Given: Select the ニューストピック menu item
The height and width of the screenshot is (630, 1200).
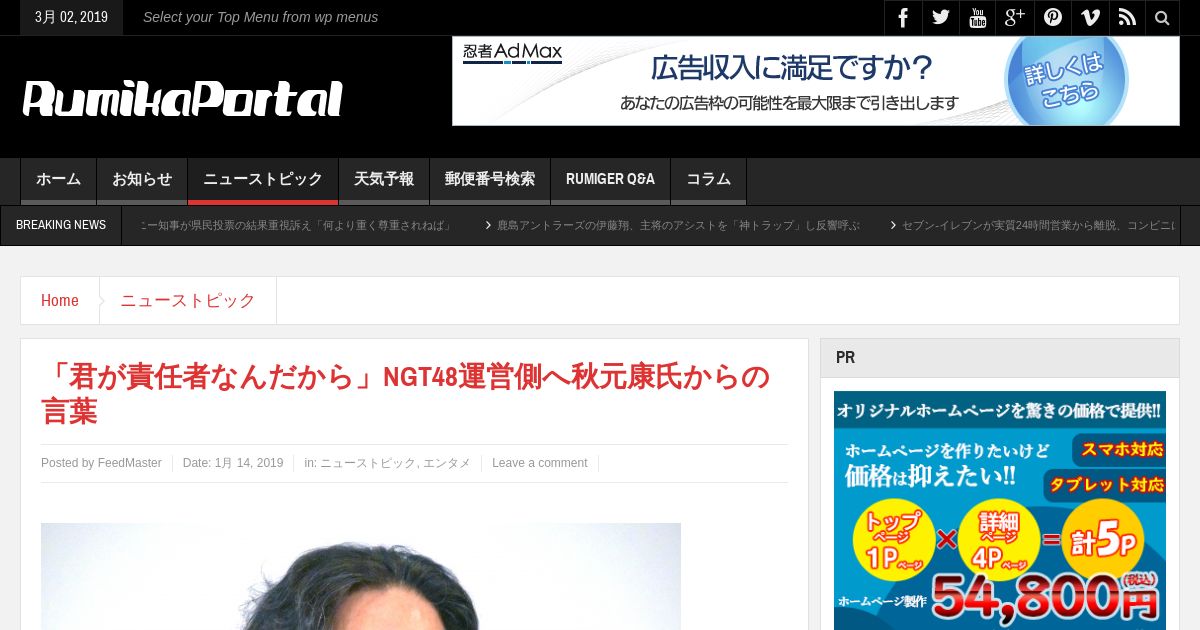Looking at the screenshot, I should tap(263, 180).
